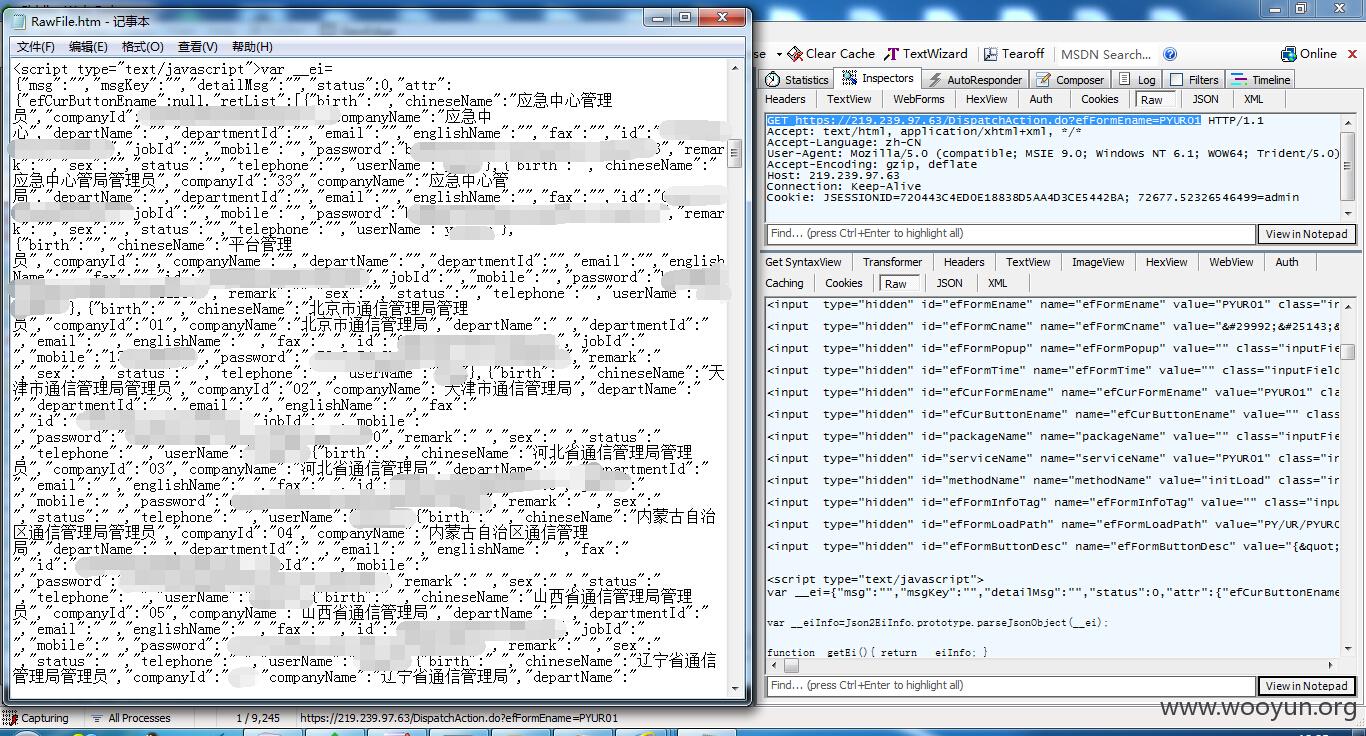Open request Cookies inspector tab
Screen dimensions: 1366x736
tap(1099, 99)
